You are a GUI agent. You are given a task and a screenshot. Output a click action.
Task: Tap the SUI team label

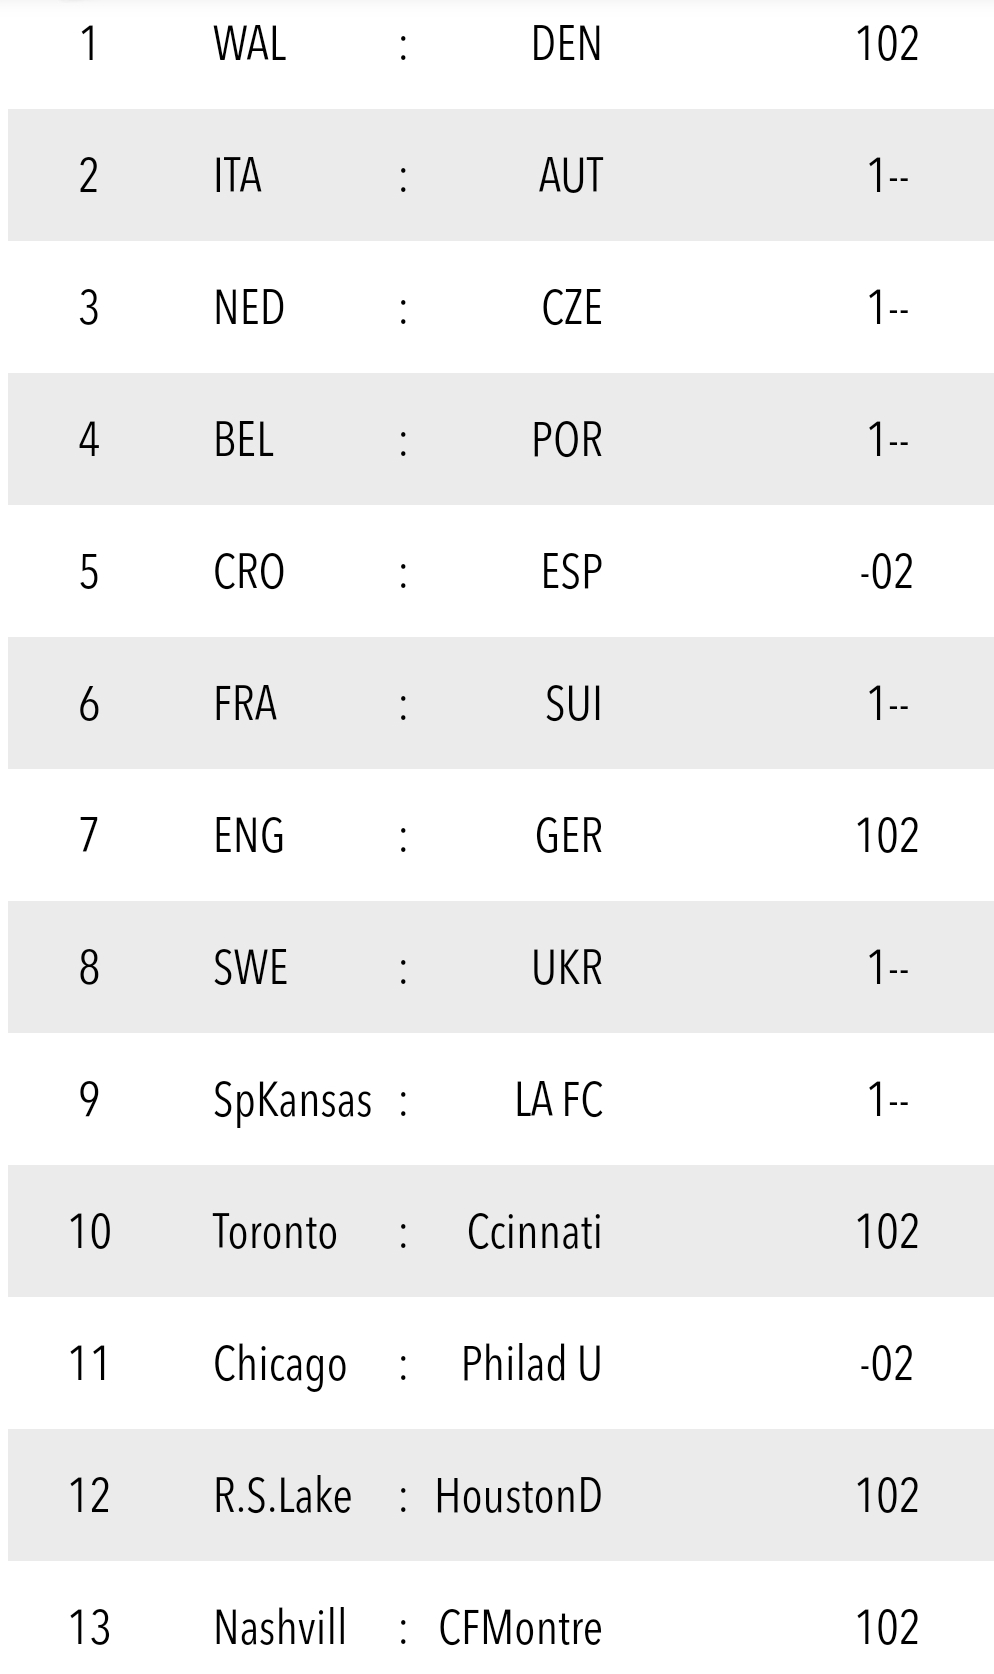click(x=574, y=703)
